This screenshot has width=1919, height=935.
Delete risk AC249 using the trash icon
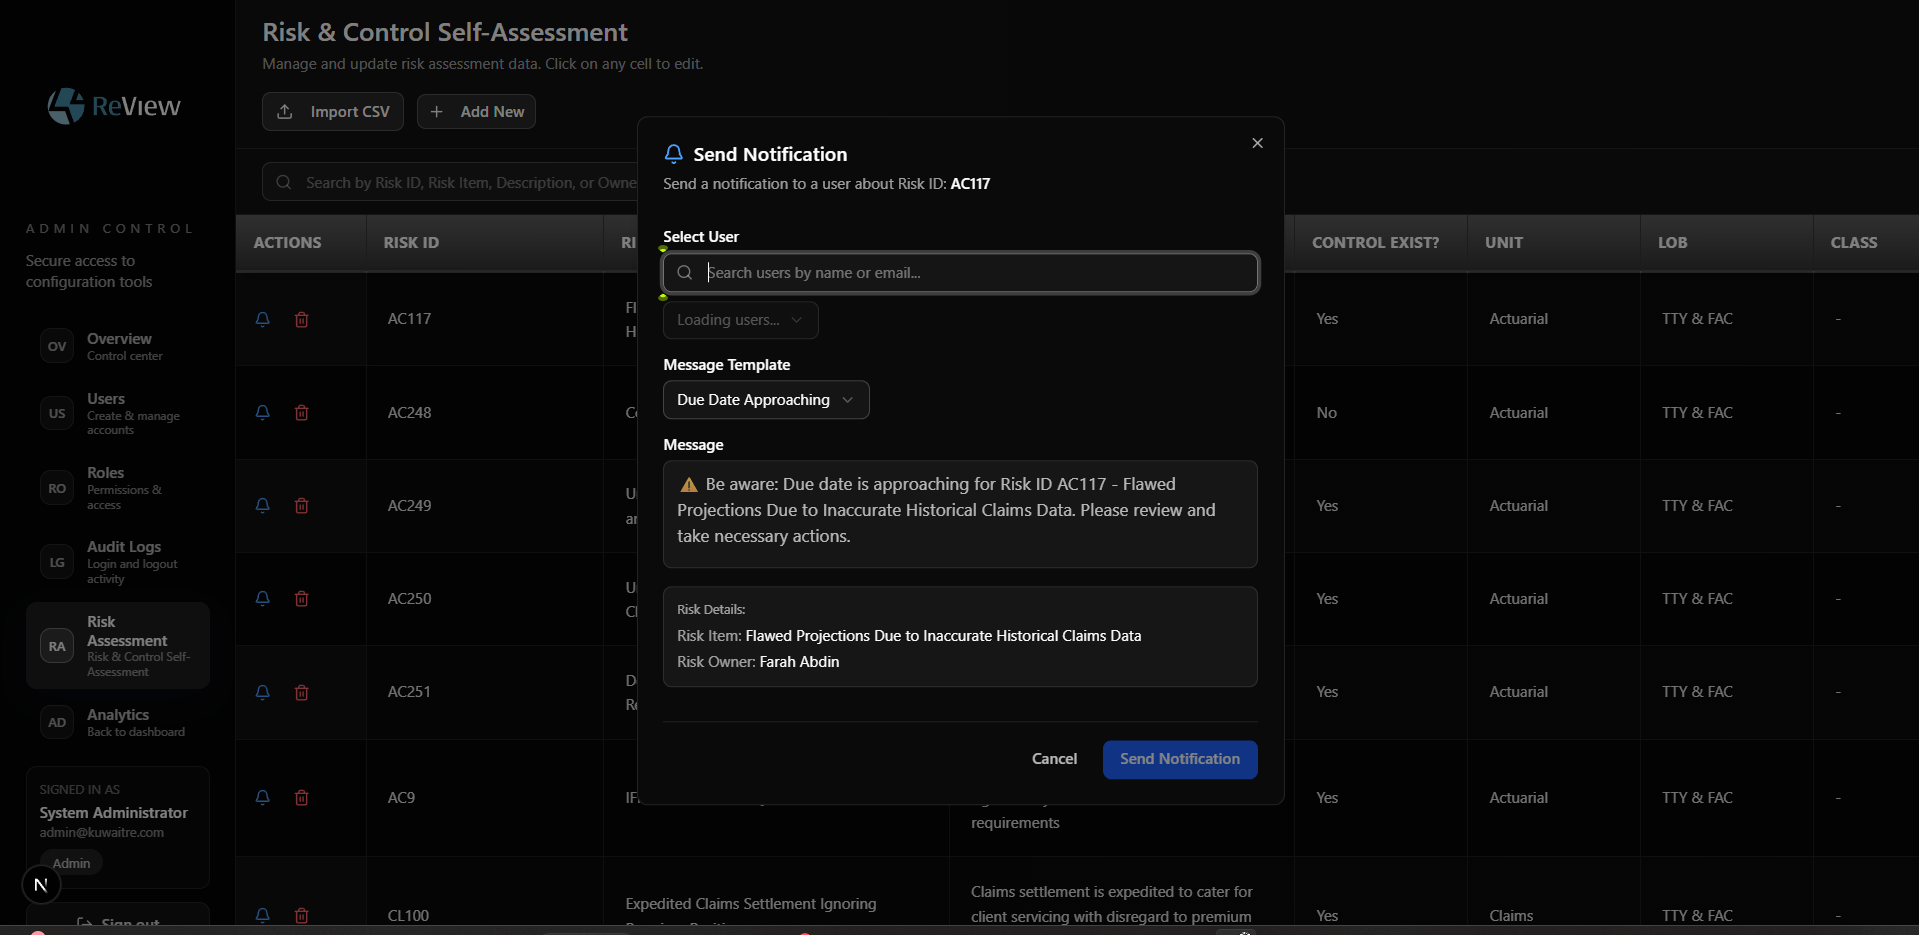[x=301, y=506]
